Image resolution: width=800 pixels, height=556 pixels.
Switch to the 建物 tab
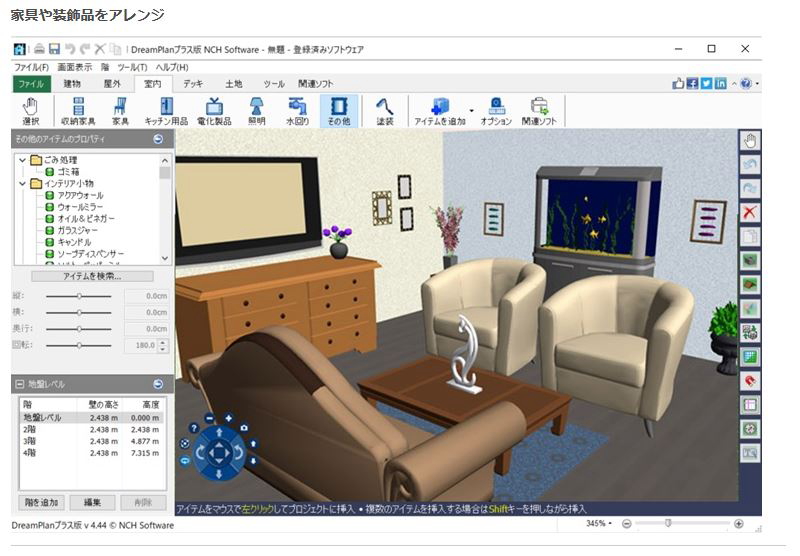coord(72,84)
